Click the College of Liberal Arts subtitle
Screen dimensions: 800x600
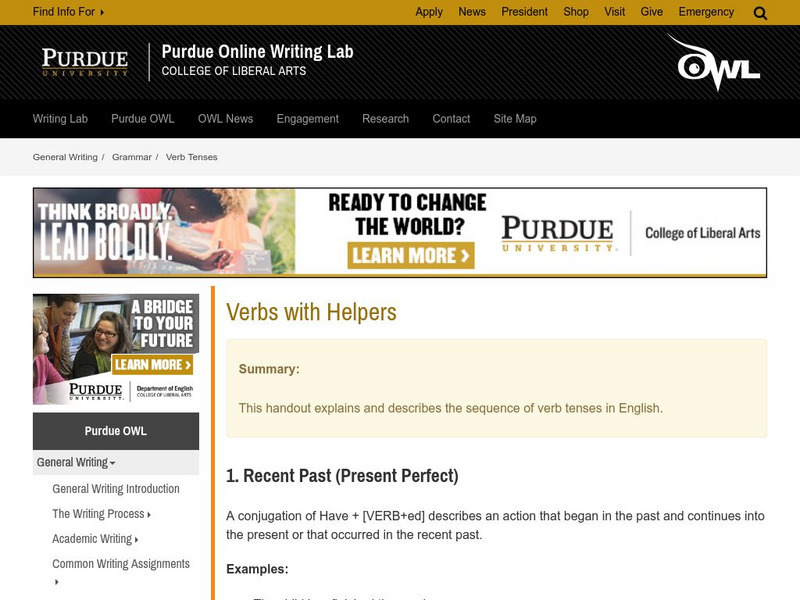pyautogui.click(x=234, y=71)
